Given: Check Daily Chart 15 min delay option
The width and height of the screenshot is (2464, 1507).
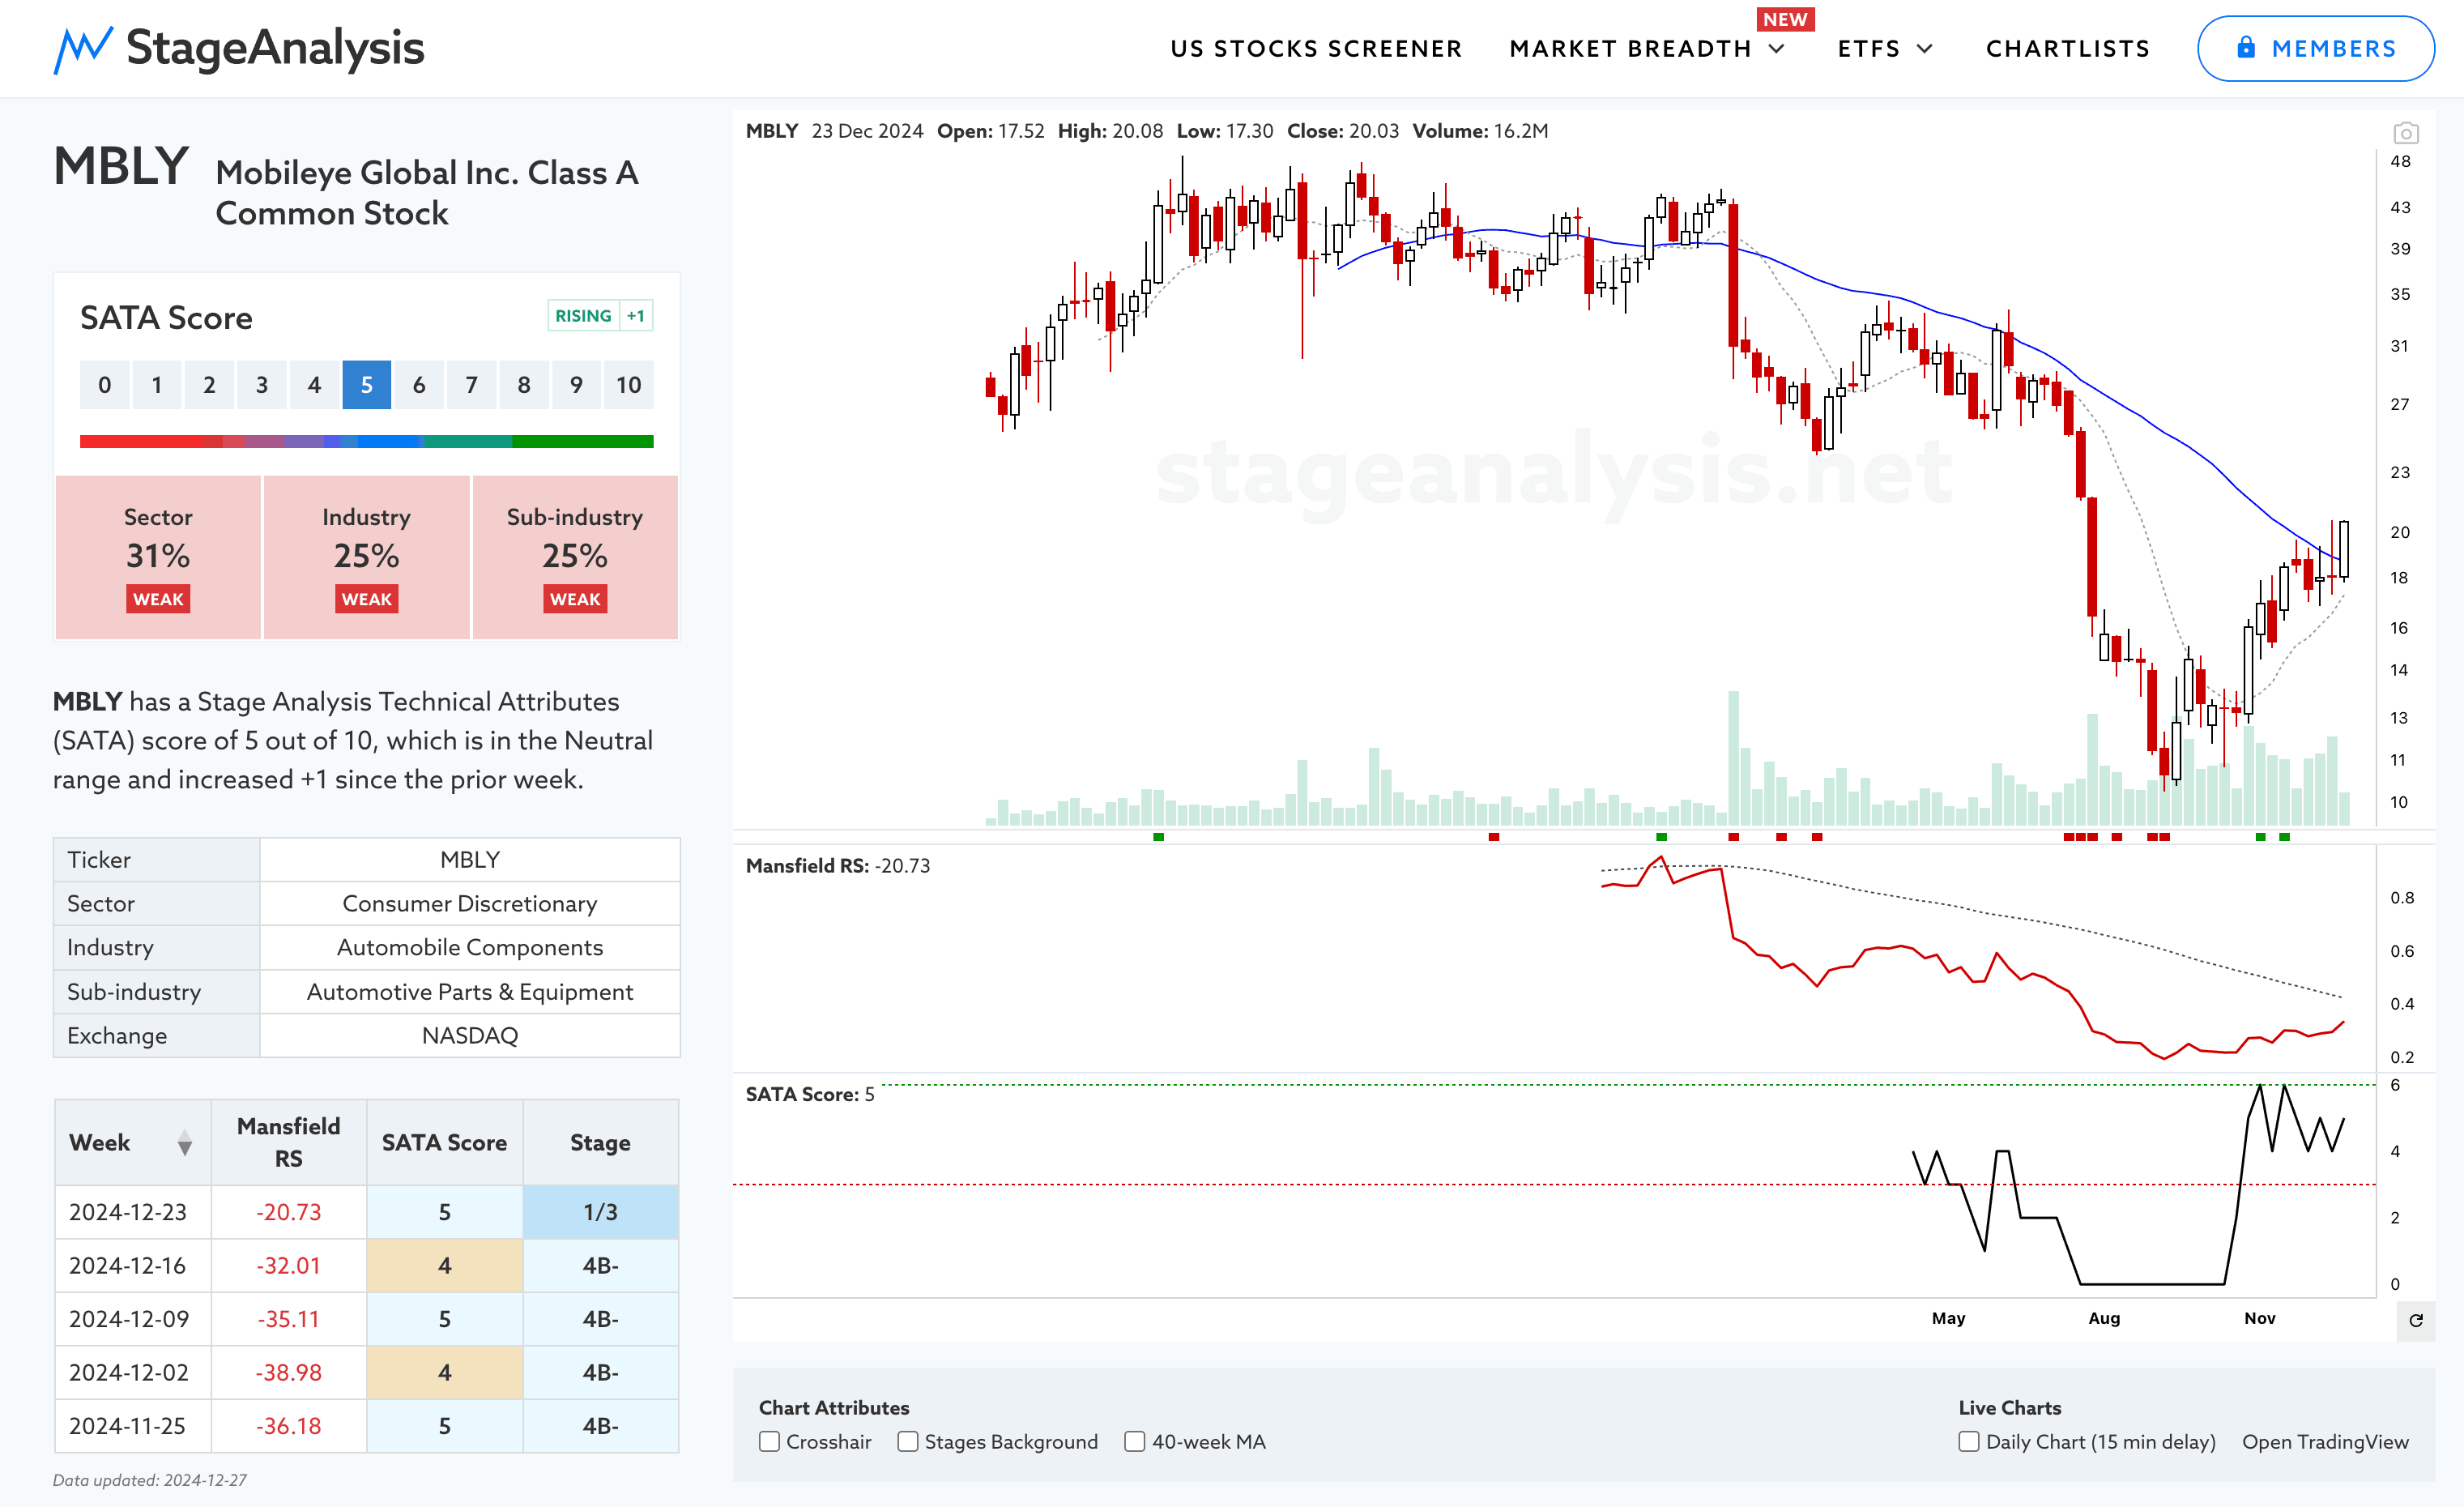Looking at the screenshot, I should (1968, 1441).
